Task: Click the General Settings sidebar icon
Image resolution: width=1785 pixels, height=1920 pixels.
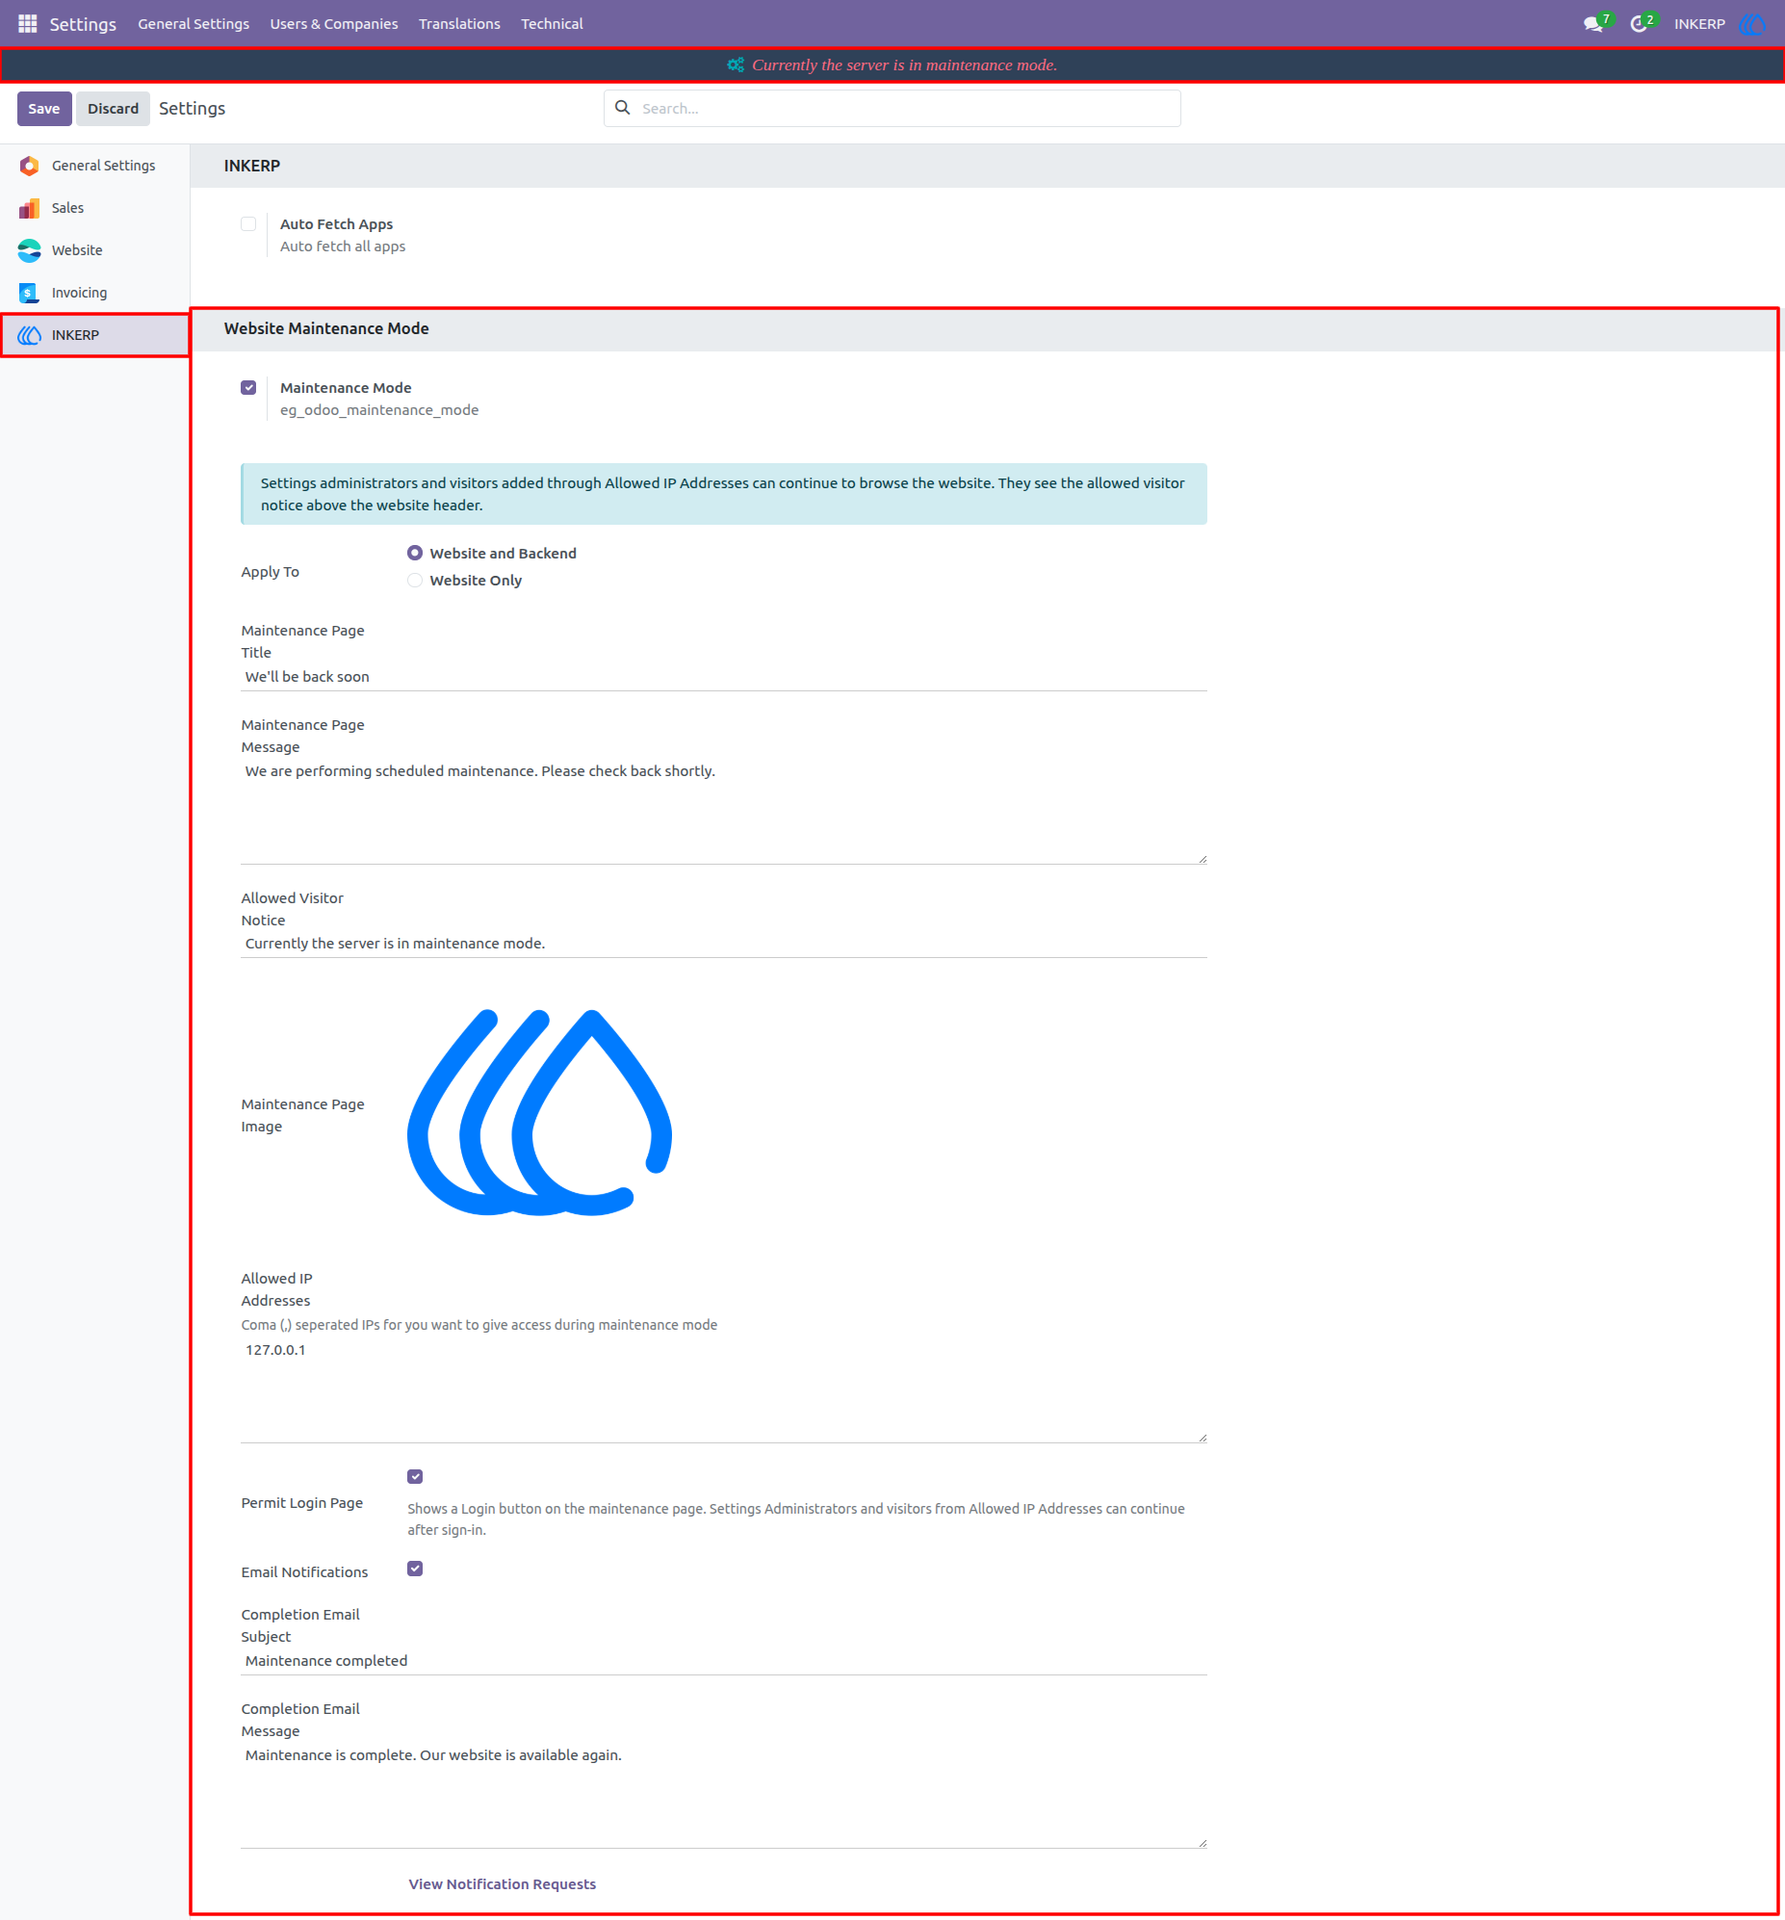Action: pyautogui.click(x=29, y=166)
